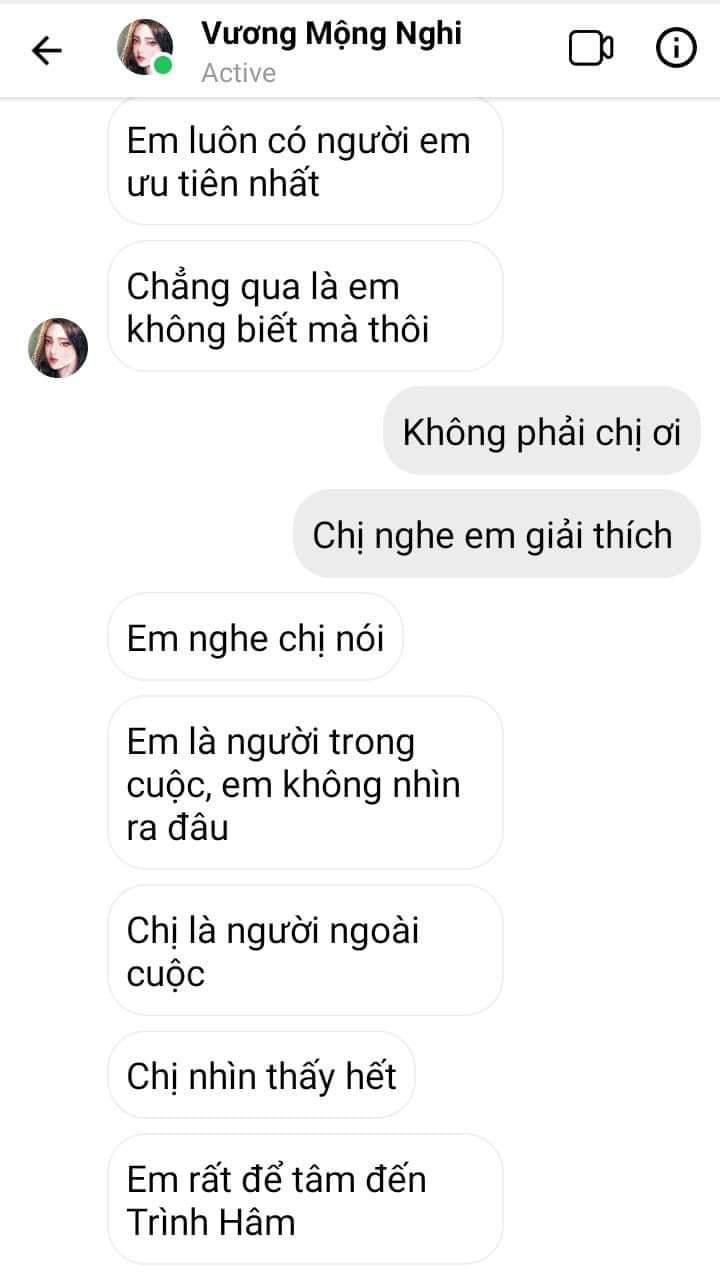
Task: Open Vương Mộng Nghi contact name
Action: [331, 33]
